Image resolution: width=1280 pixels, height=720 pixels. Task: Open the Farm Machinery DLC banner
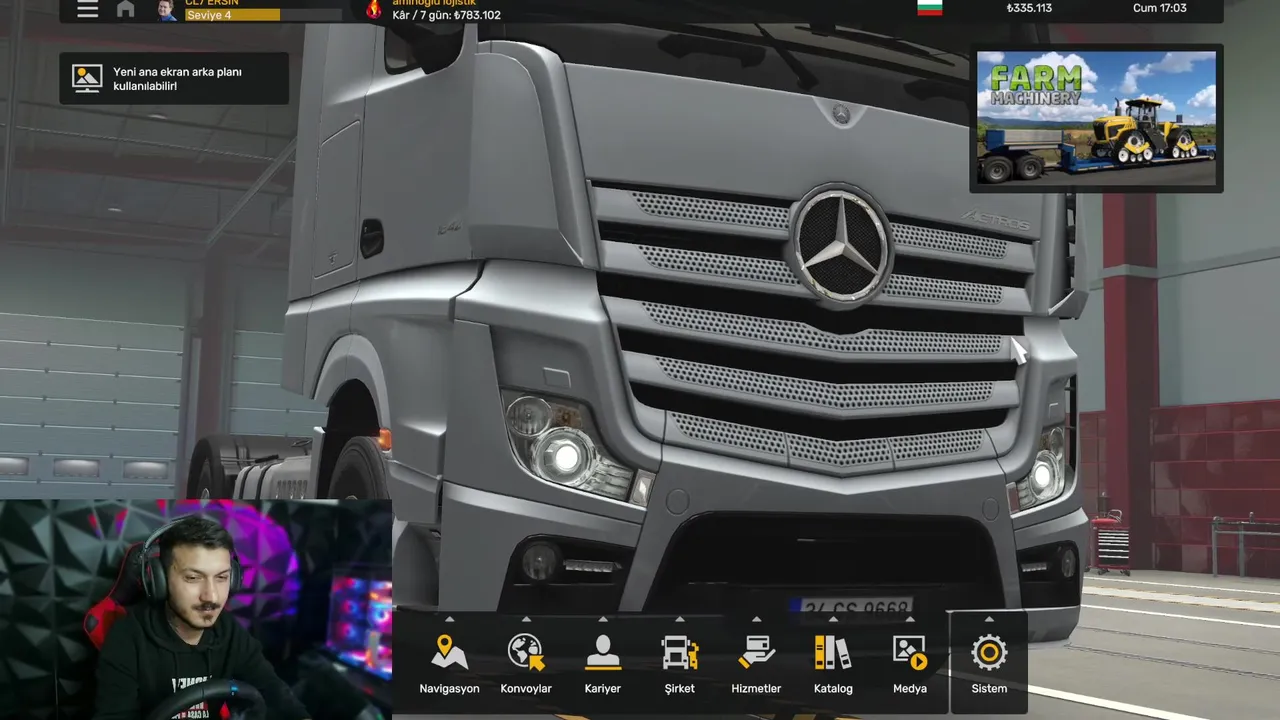(x=1096, y=118)
